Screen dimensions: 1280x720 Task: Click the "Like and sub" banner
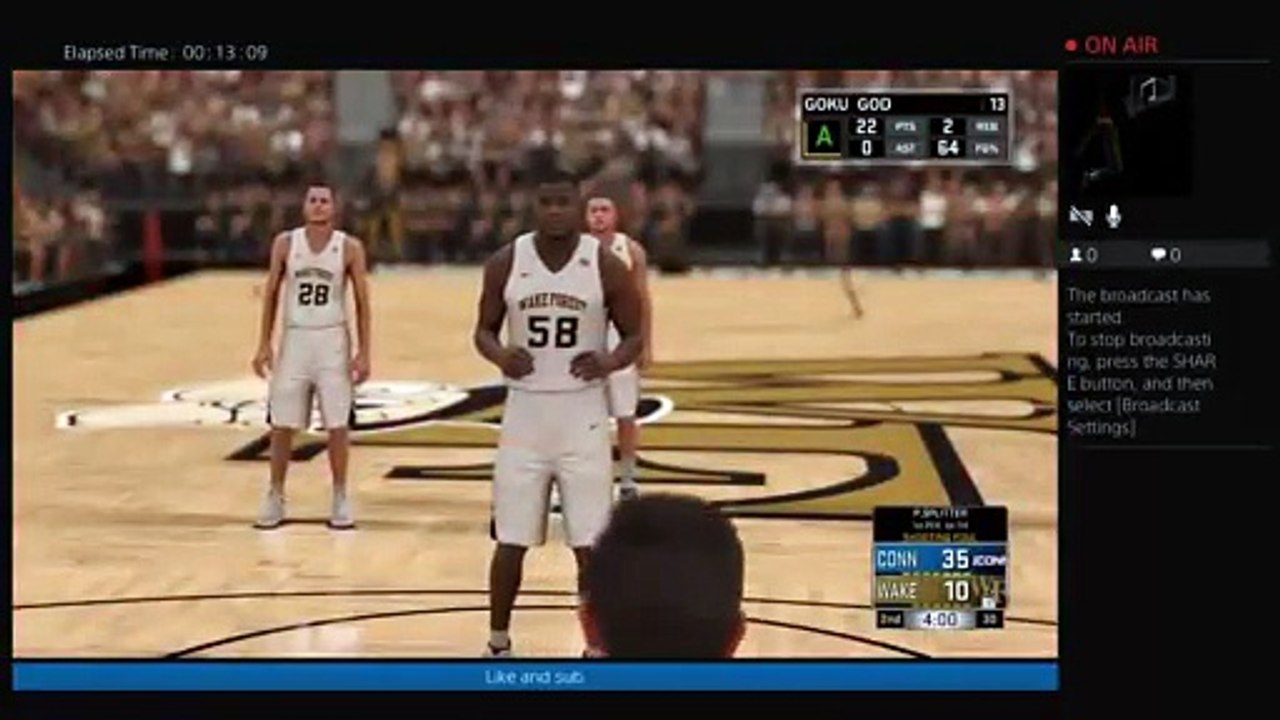pyautogui.click(x=535, y=677)
